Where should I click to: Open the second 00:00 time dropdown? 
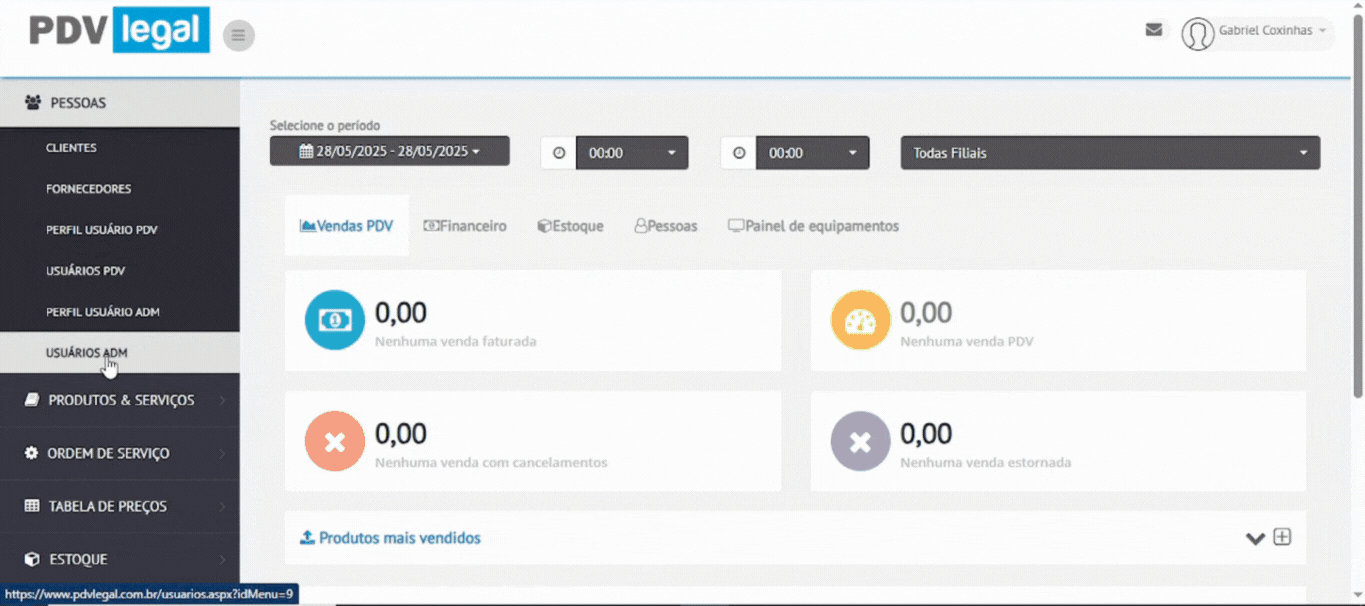811,153
